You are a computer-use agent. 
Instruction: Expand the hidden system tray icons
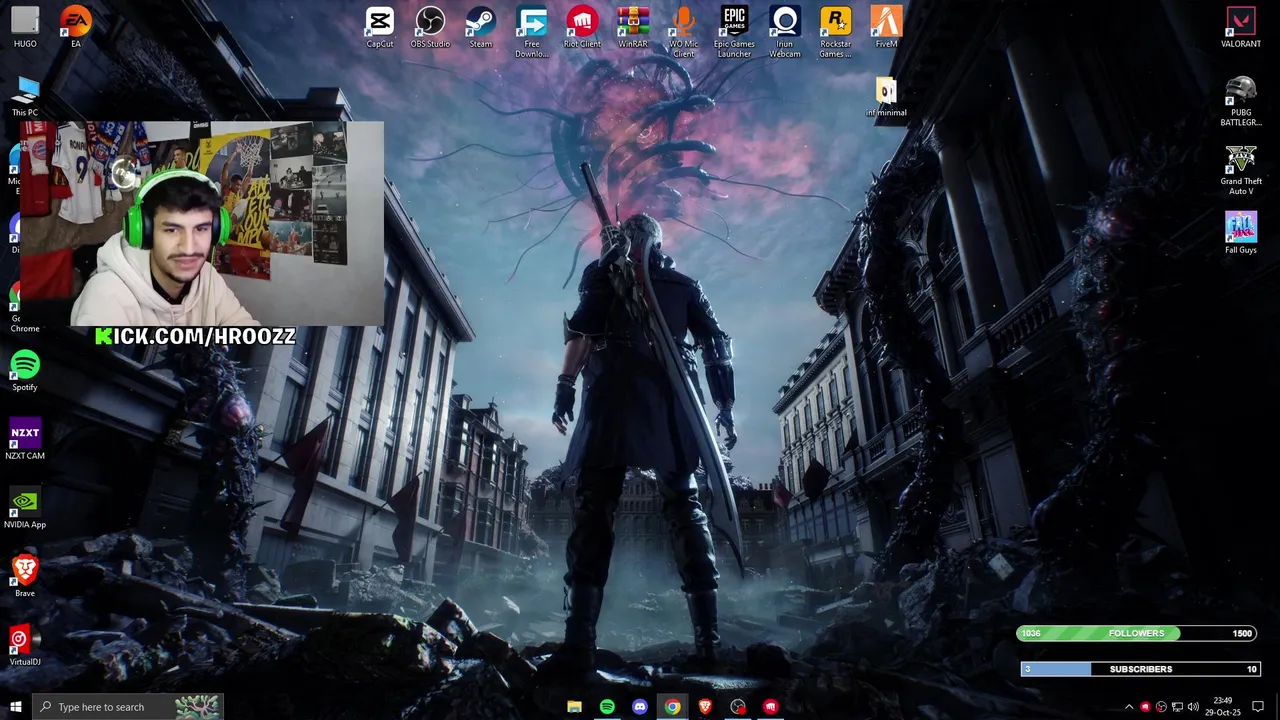(x=1129, y=707)
